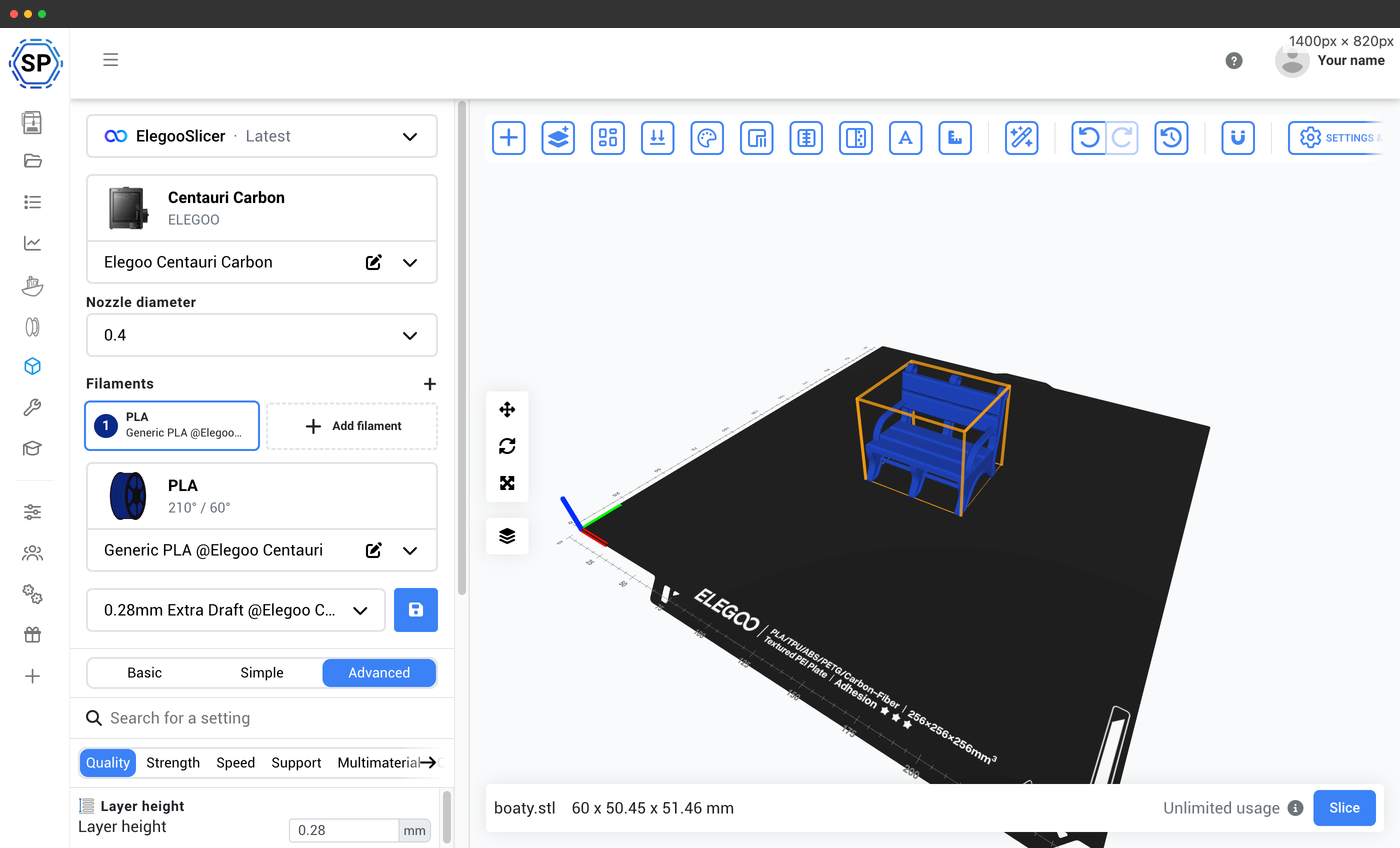This screenshot has height=848, width=1400.
Task: Expand the Generic PLA @Elegoo Centauri dropdown
Action: tap(410, 550)
